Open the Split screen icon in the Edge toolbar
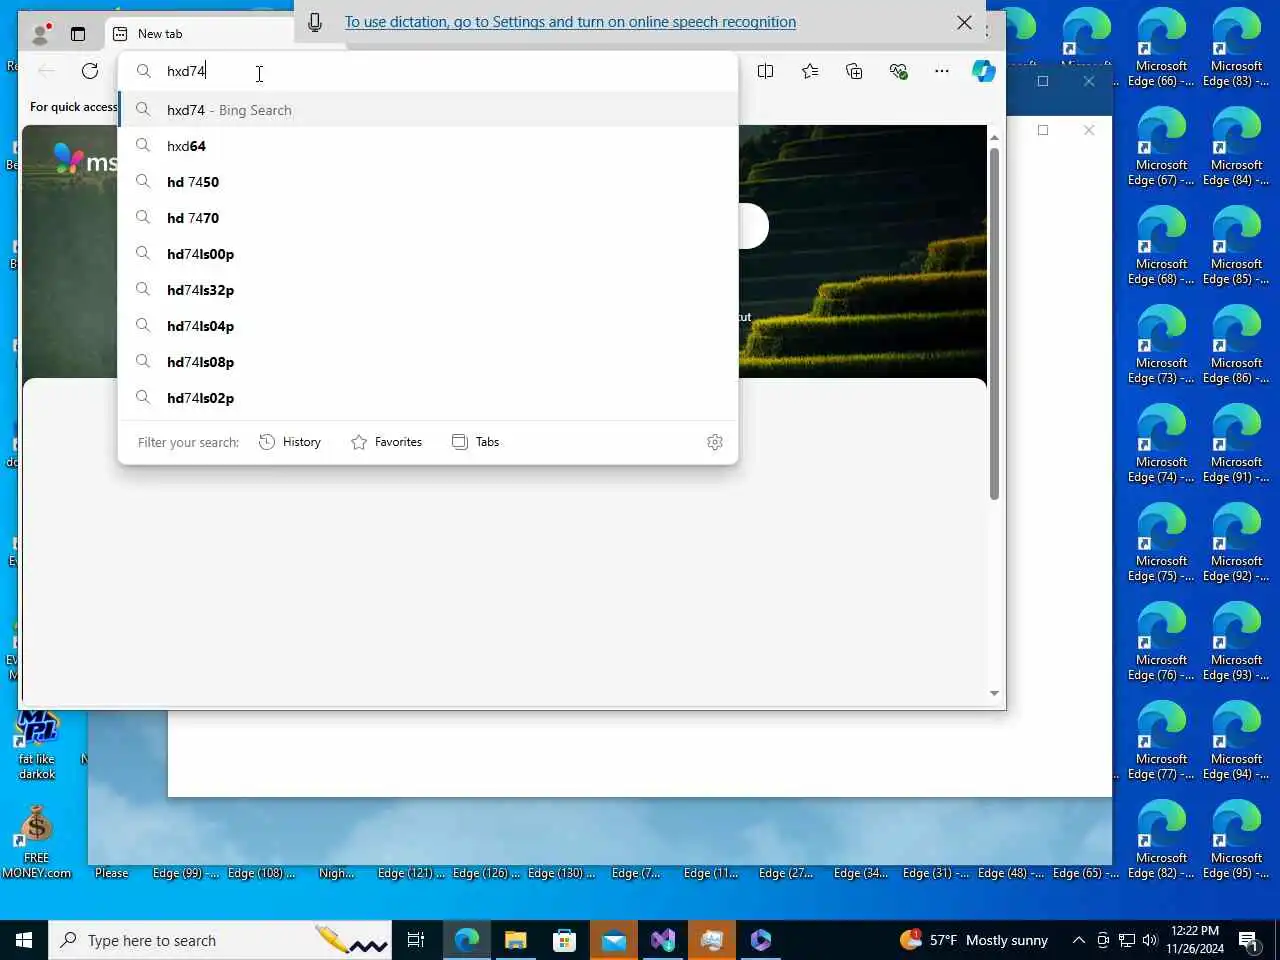 (x=766, y=71)
